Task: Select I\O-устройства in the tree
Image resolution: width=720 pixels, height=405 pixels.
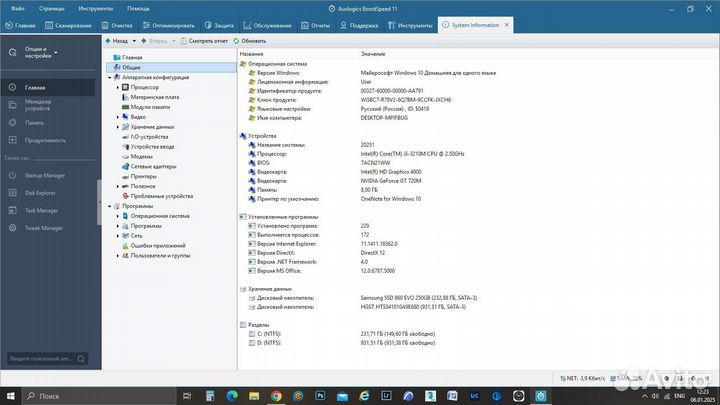Action: pos(149,137)
